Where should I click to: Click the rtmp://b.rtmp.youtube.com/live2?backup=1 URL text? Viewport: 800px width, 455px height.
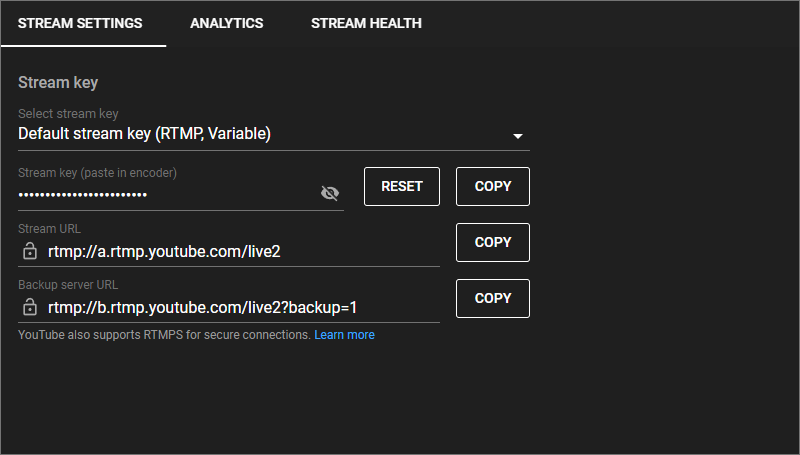(x=203, y=308)
